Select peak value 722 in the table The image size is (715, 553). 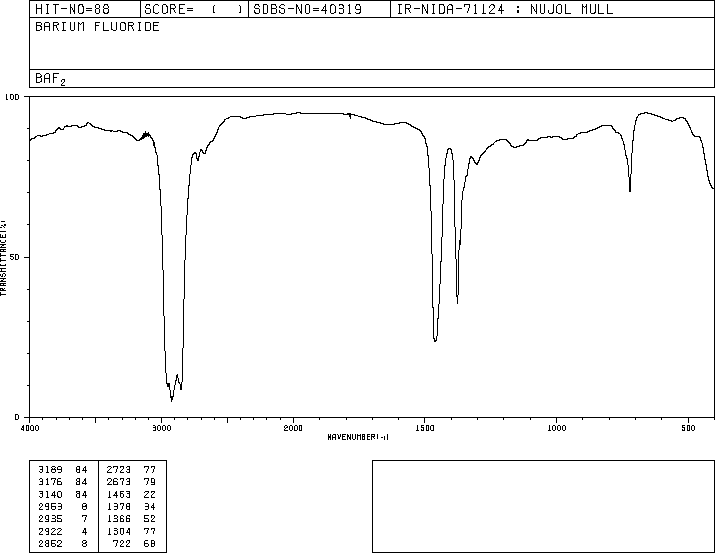[x=122, y=544]
